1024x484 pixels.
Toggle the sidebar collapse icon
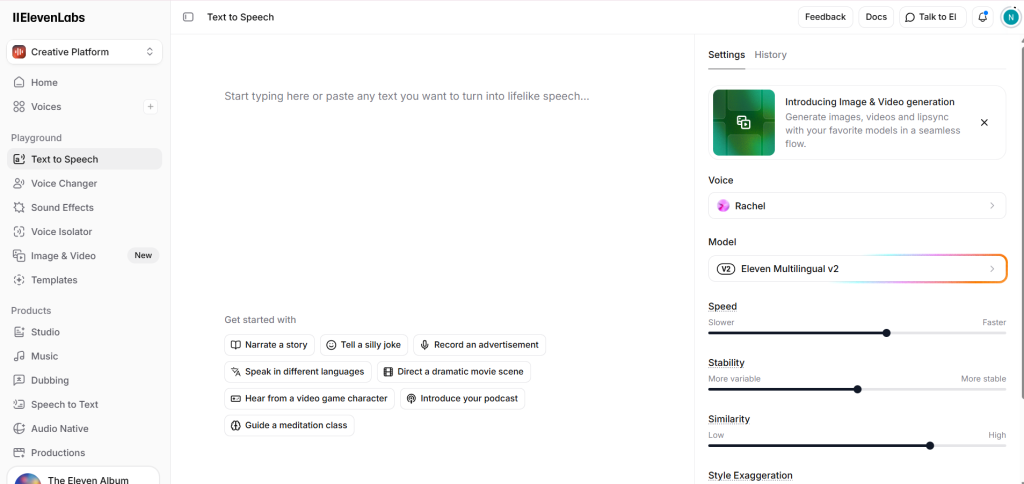[x=188, y=17]
